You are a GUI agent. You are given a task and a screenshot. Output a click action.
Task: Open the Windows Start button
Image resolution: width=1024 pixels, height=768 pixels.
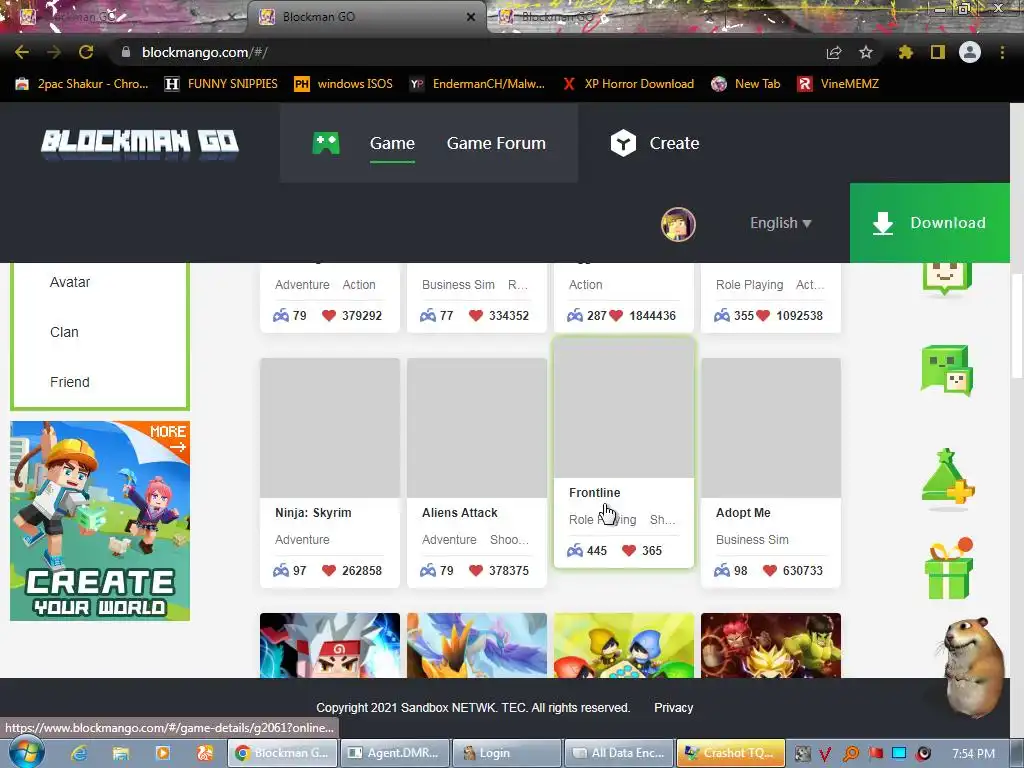point(26,752)
